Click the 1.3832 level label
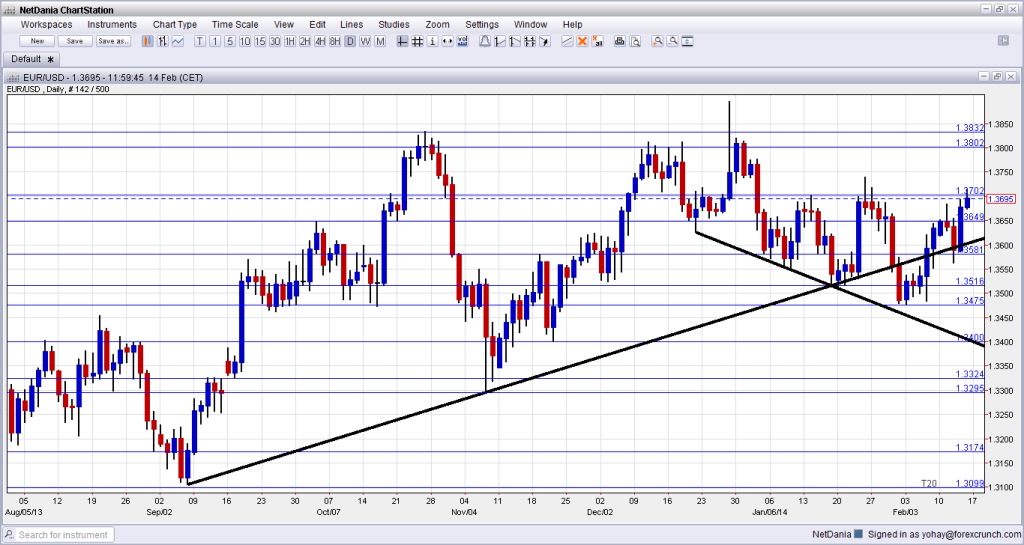 [x=969, y=128]
